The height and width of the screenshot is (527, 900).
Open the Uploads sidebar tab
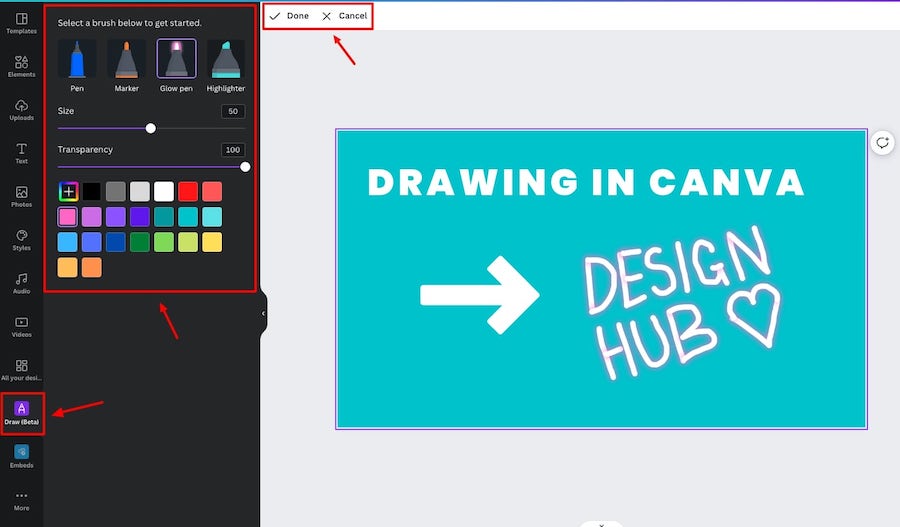tap(21, 110)
